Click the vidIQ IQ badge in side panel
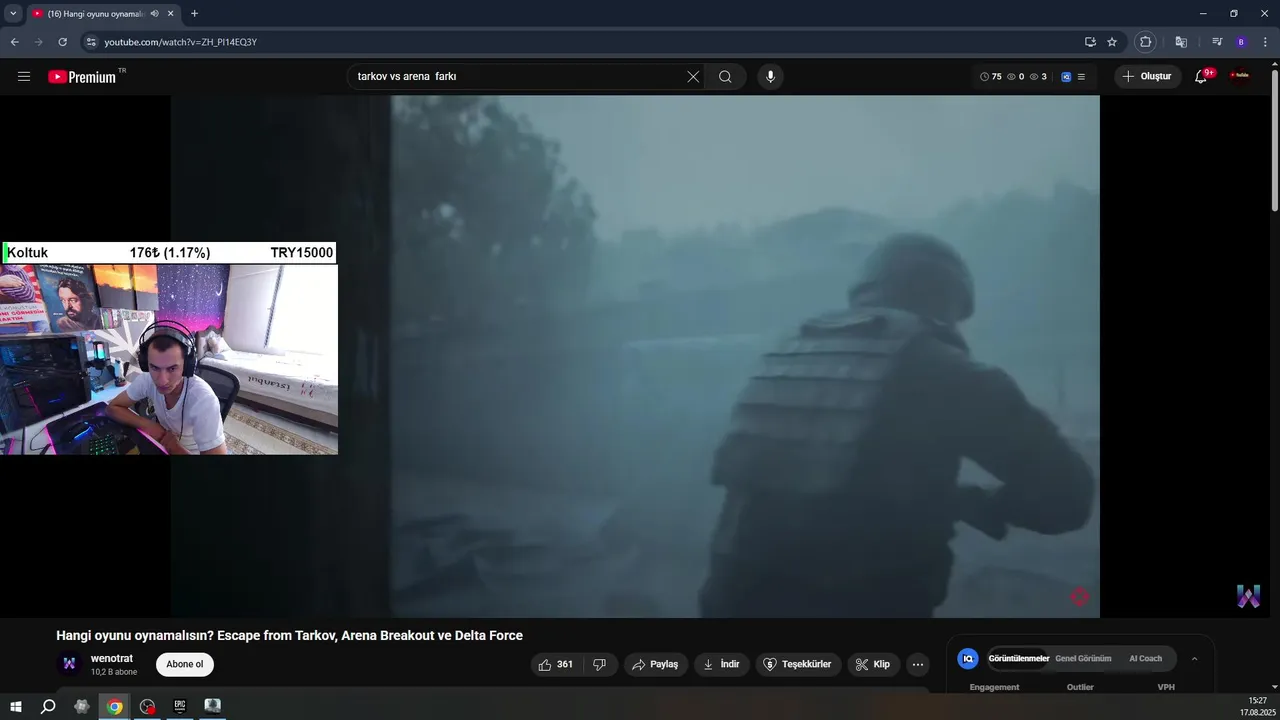This screenshot has height=720, width=1280. [967, 658]
